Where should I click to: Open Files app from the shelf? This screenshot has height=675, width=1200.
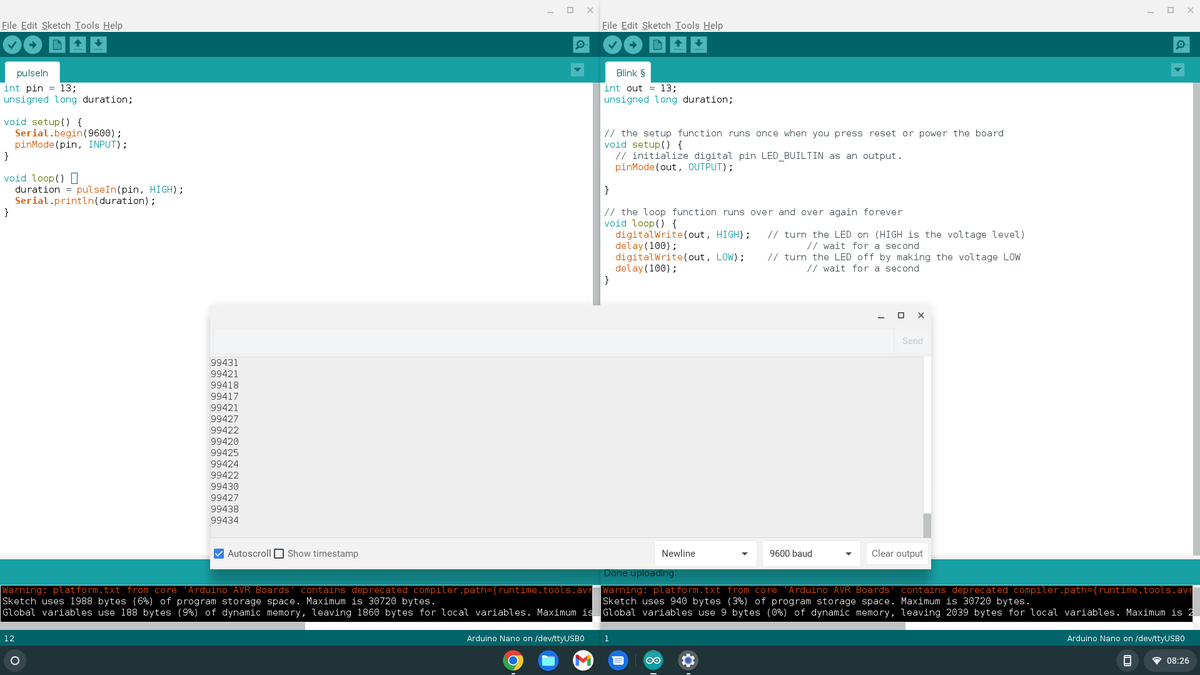tap(548, 660)
